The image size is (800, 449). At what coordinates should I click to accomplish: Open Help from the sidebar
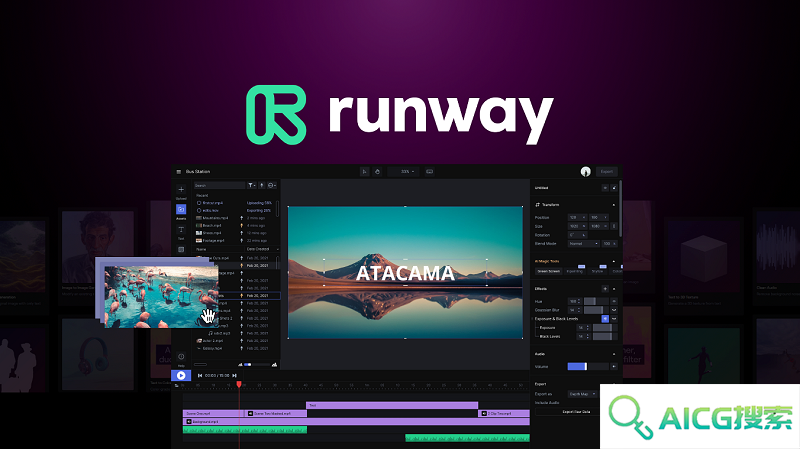pos(181,357)
